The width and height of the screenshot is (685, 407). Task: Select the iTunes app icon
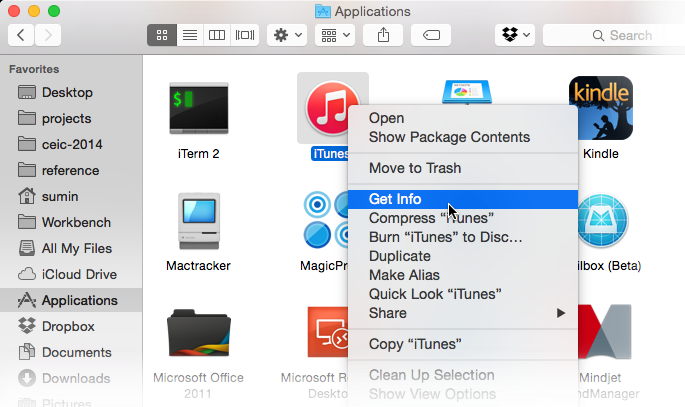332,107
